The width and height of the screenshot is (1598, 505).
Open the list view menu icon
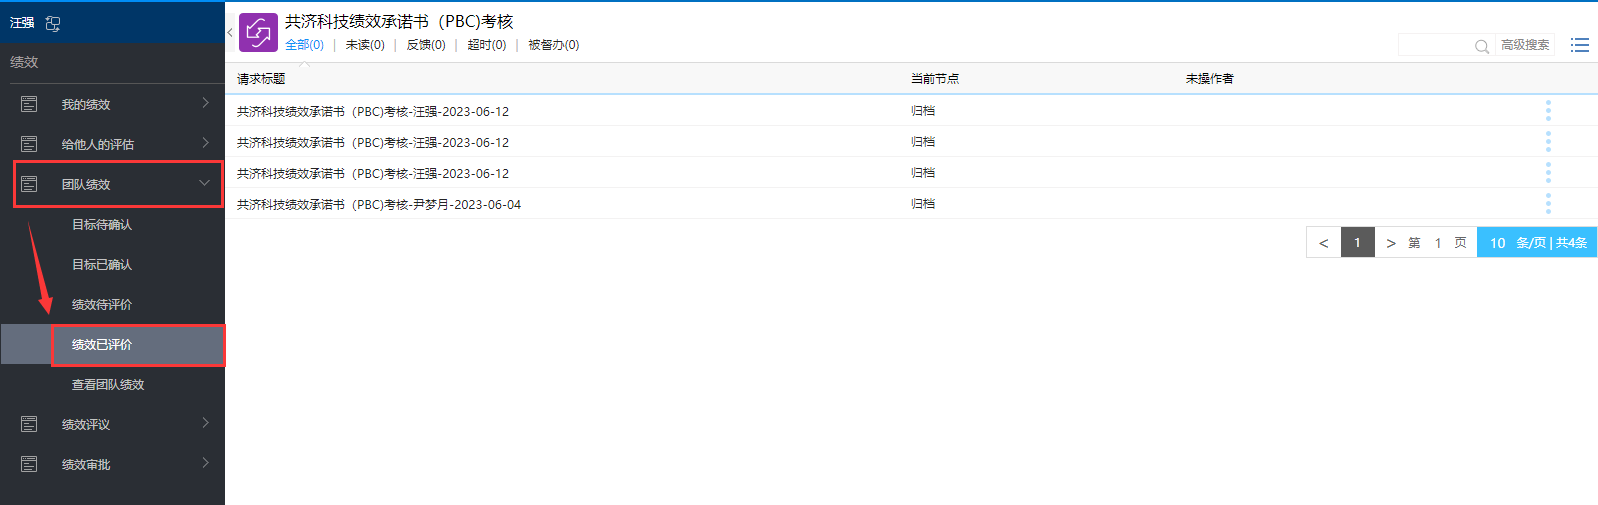click(x=1579, y=45)
